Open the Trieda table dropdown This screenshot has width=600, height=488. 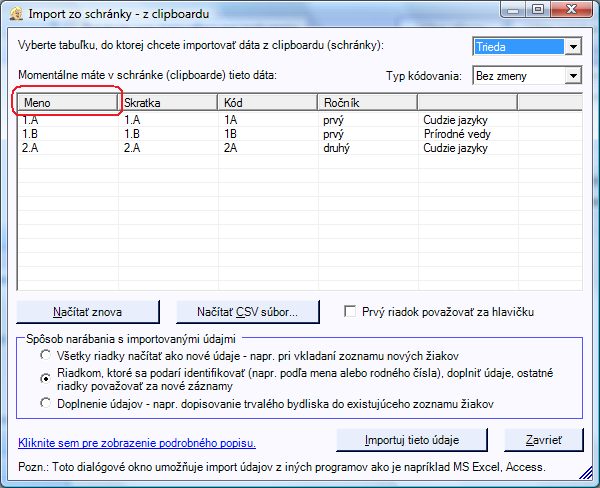click(573, 47)
